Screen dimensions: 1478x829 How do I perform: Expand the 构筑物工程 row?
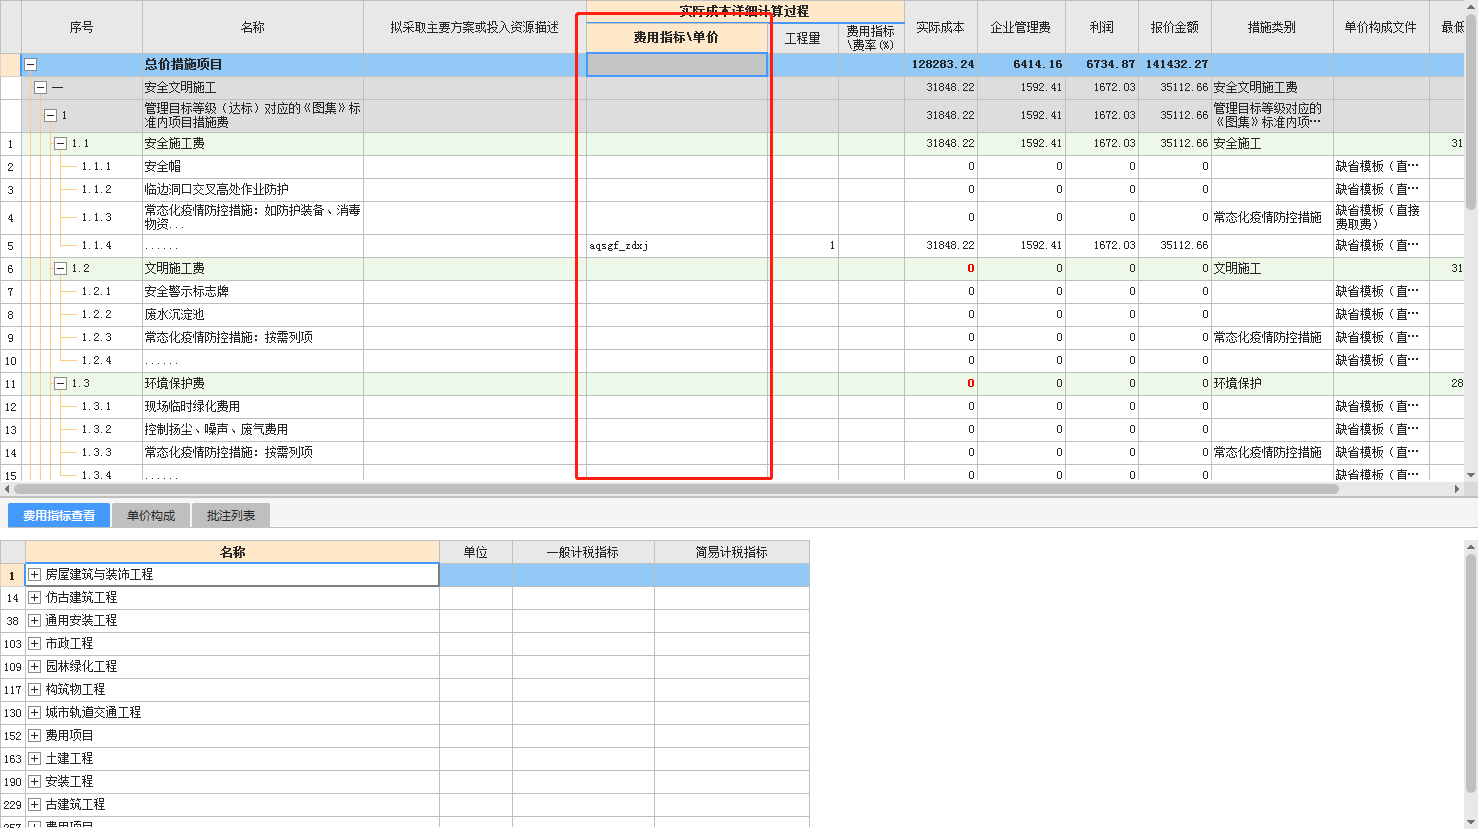[34, 689]
